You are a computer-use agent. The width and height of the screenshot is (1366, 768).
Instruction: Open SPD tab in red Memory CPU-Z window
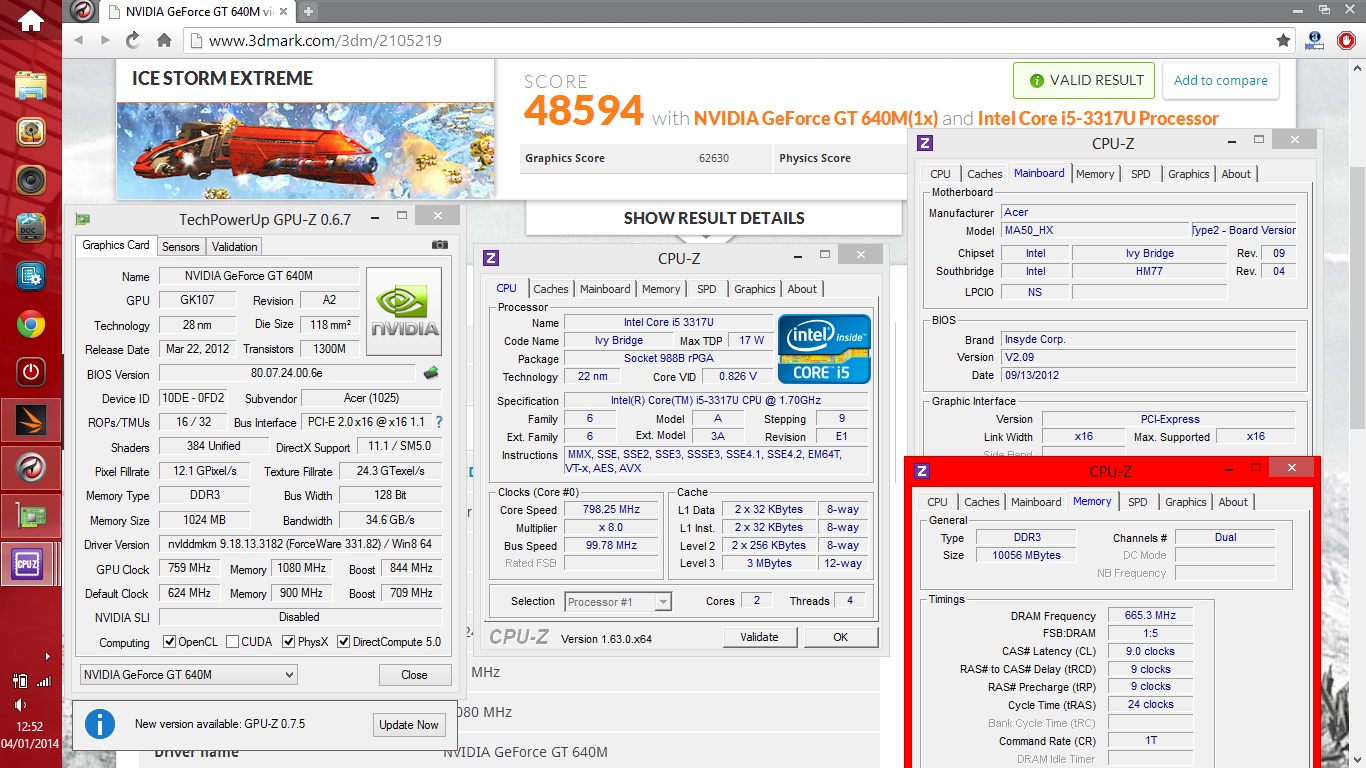1137,502
